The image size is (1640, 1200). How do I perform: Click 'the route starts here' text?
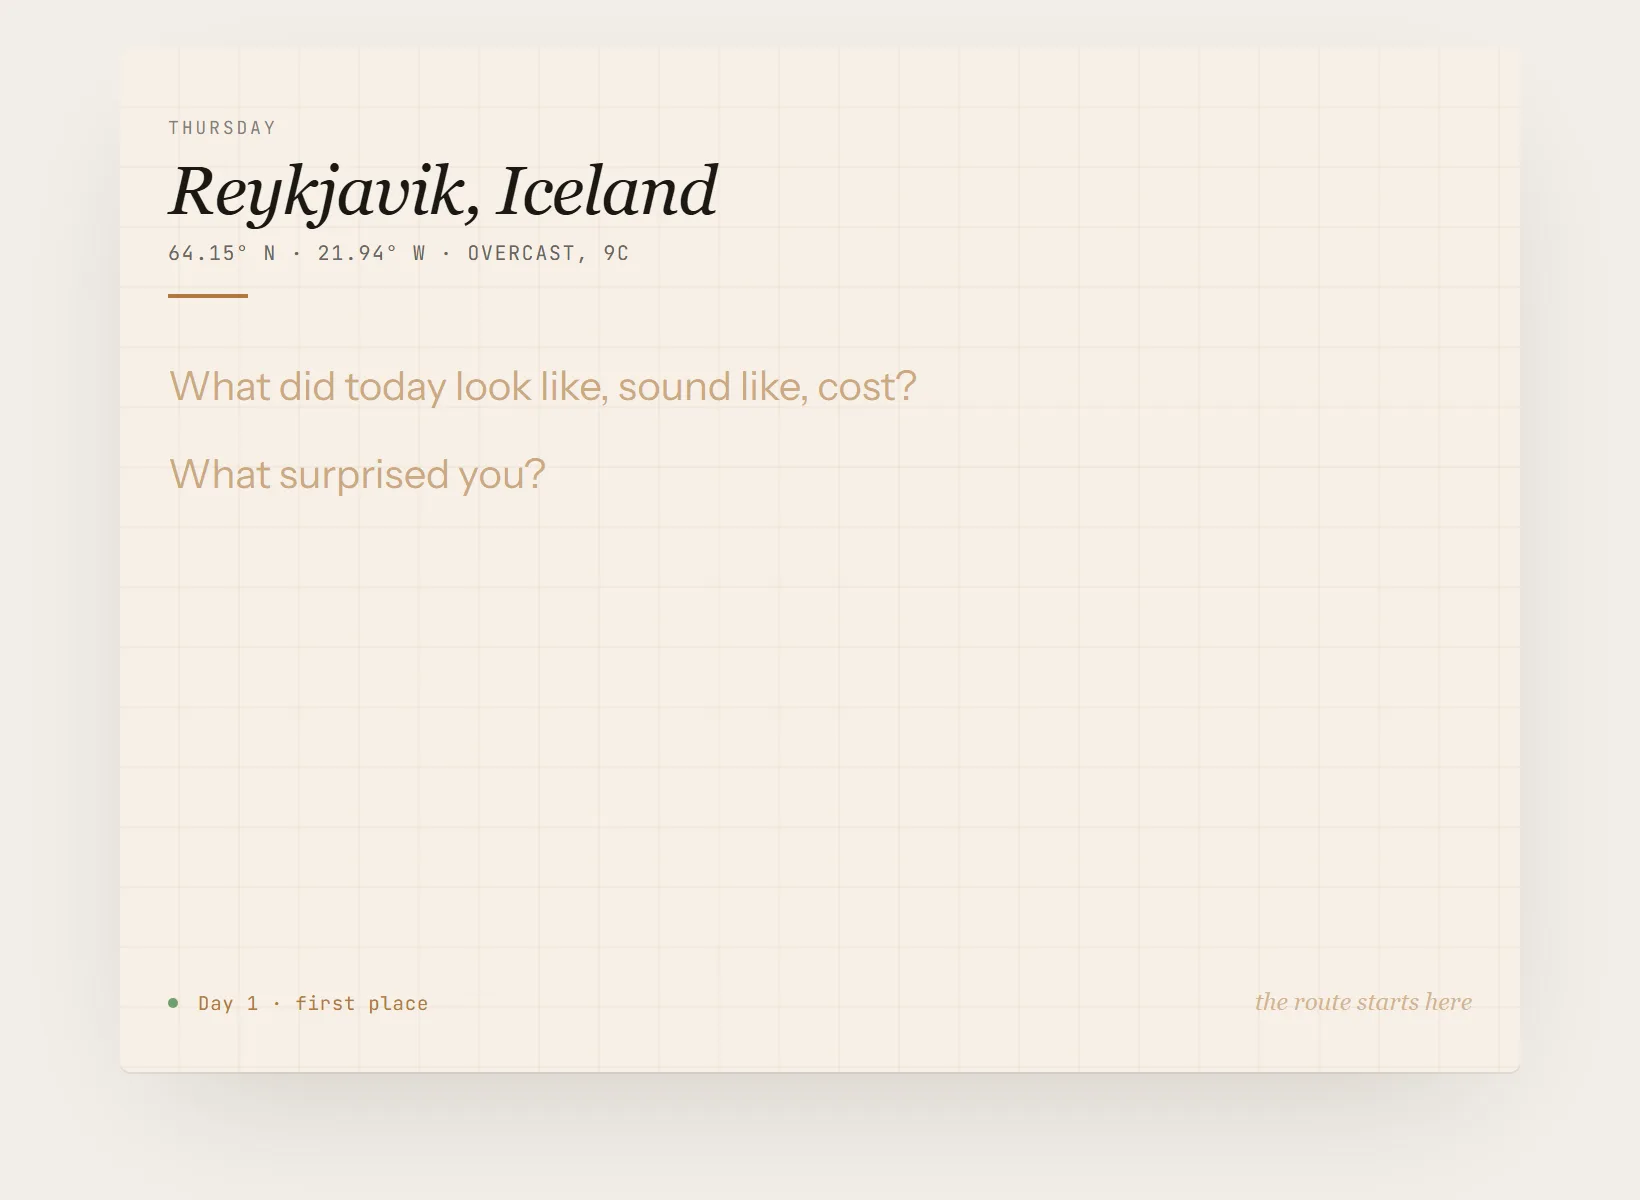pos(1363,1002)
